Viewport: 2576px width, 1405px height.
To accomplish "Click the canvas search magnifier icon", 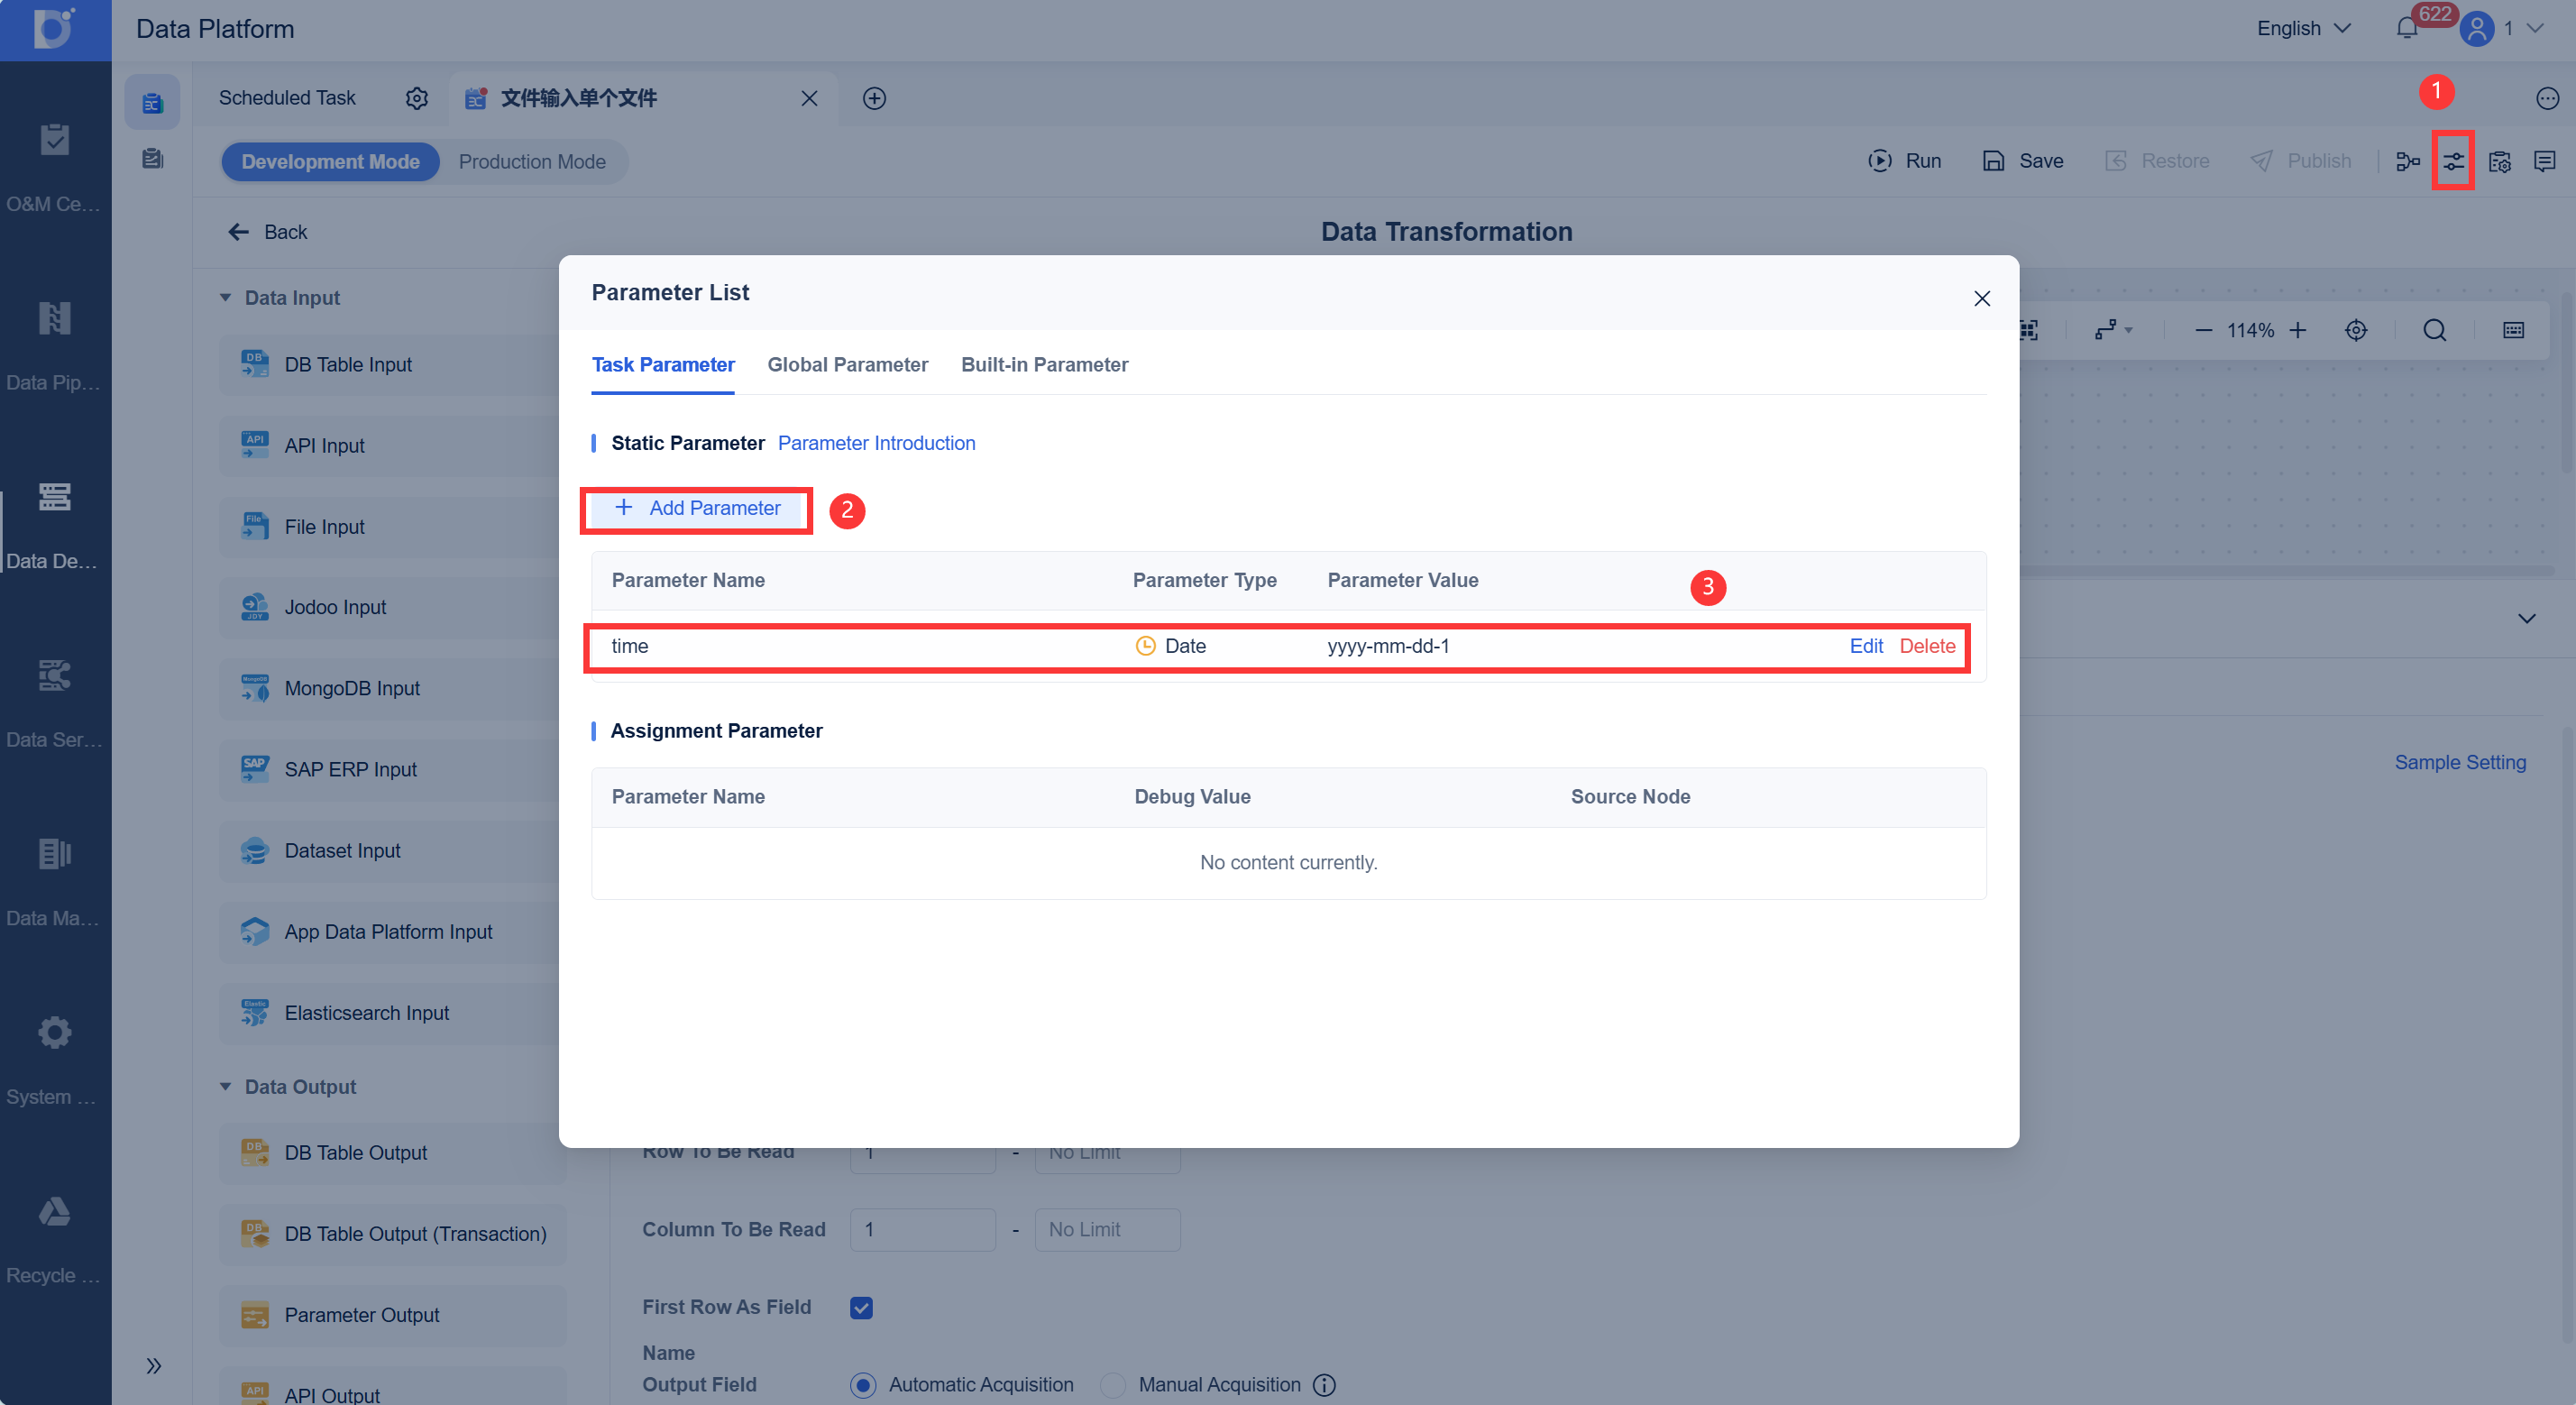I will [x=2435, y=330].
